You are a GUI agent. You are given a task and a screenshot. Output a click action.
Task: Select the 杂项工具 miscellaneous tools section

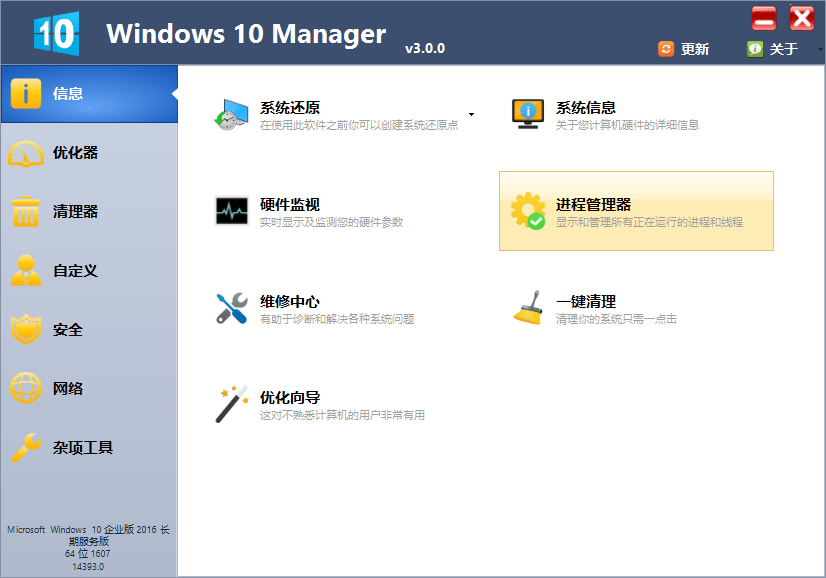click(x=88, y=447)
